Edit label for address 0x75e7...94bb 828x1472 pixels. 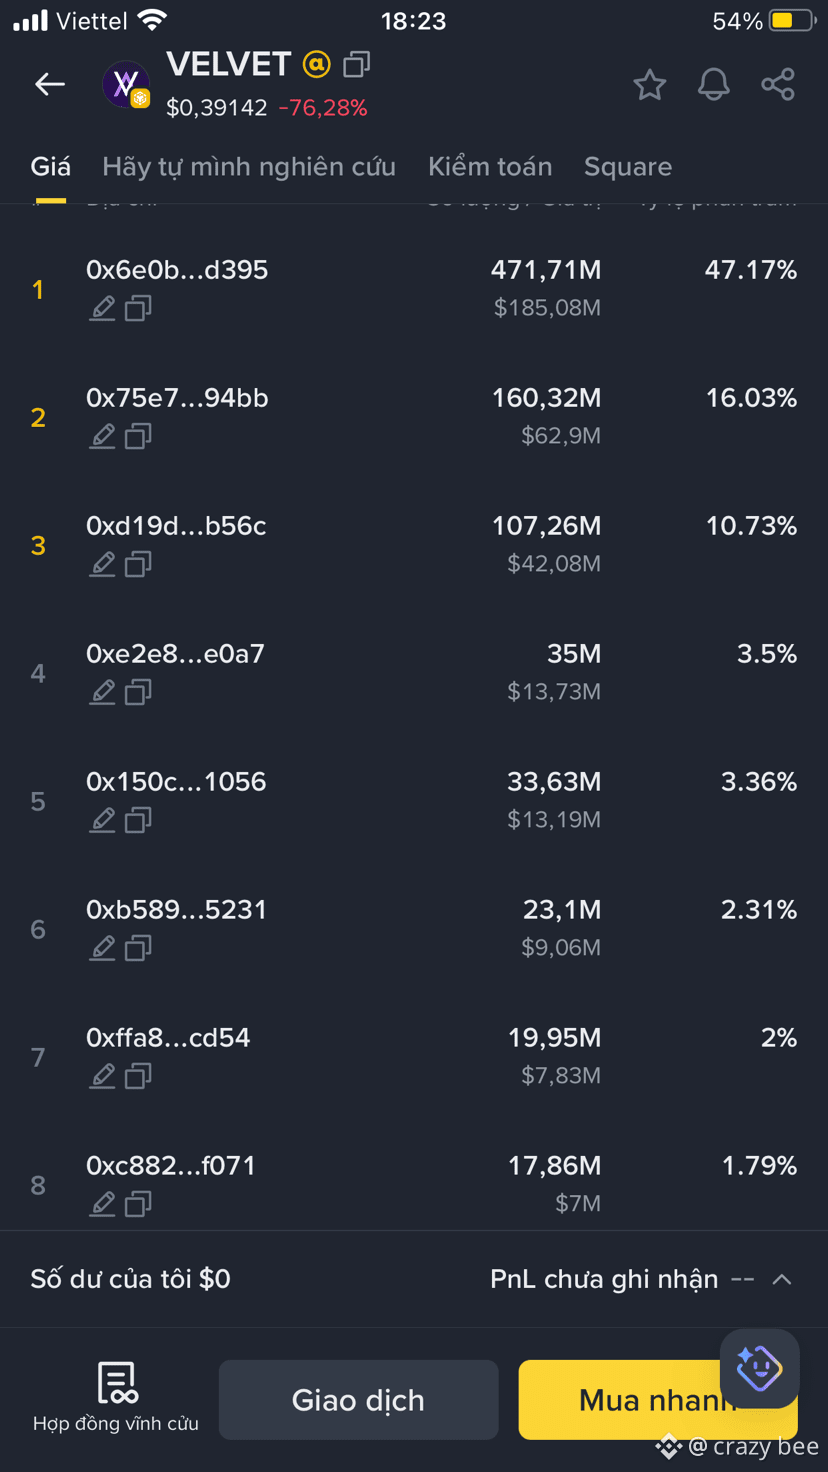pyautogui.click(x=102, y=436)
